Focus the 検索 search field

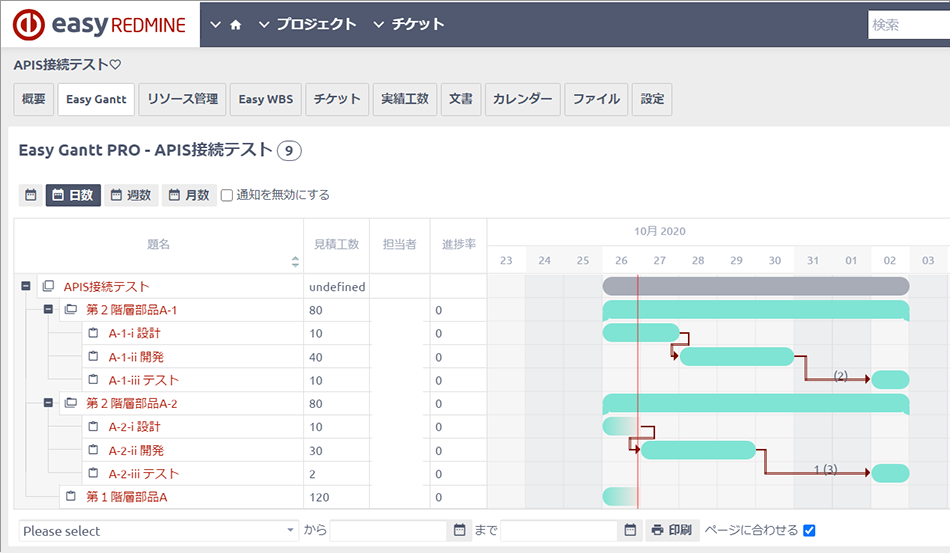coord(909,25)
